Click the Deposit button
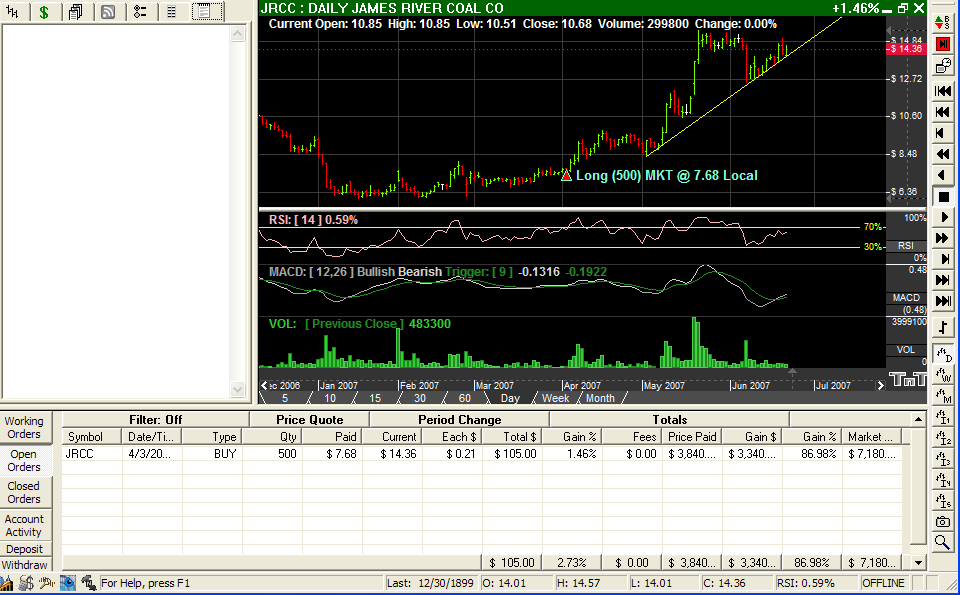Screen dimensions: 960x595 [x=24, y=549]
